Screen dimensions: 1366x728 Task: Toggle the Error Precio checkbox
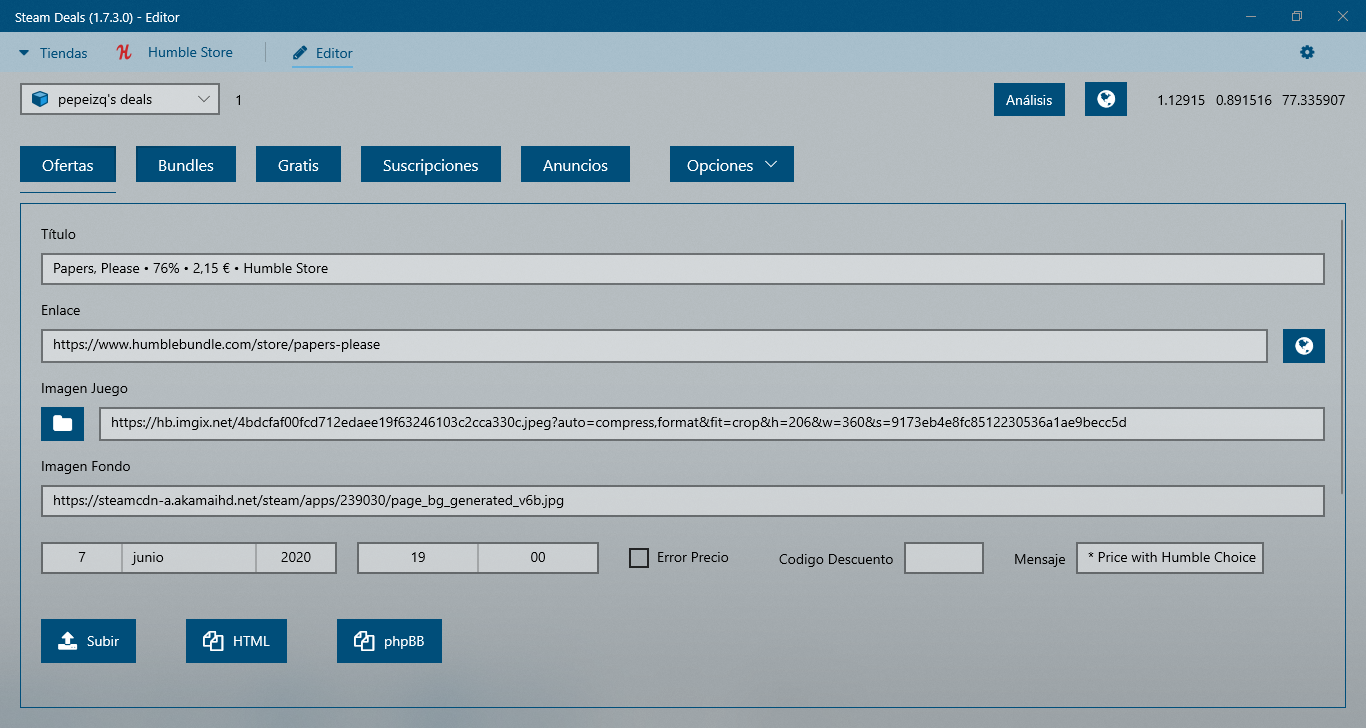tap(639, 557)
